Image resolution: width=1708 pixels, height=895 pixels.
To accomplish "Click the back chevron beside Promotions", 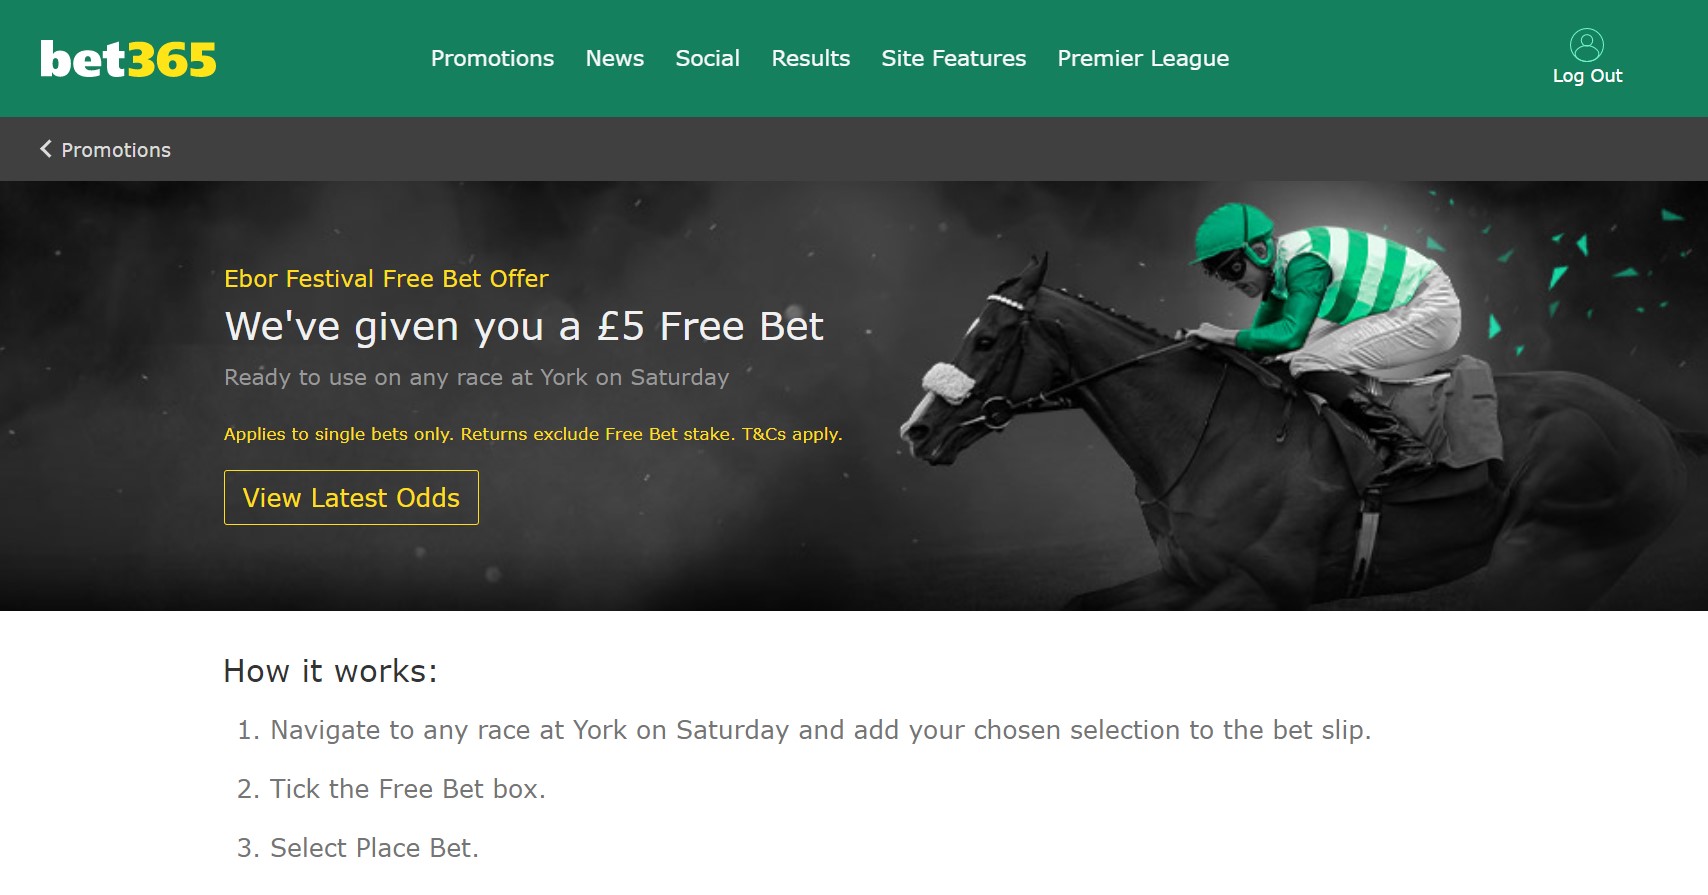I will (46, 149).
